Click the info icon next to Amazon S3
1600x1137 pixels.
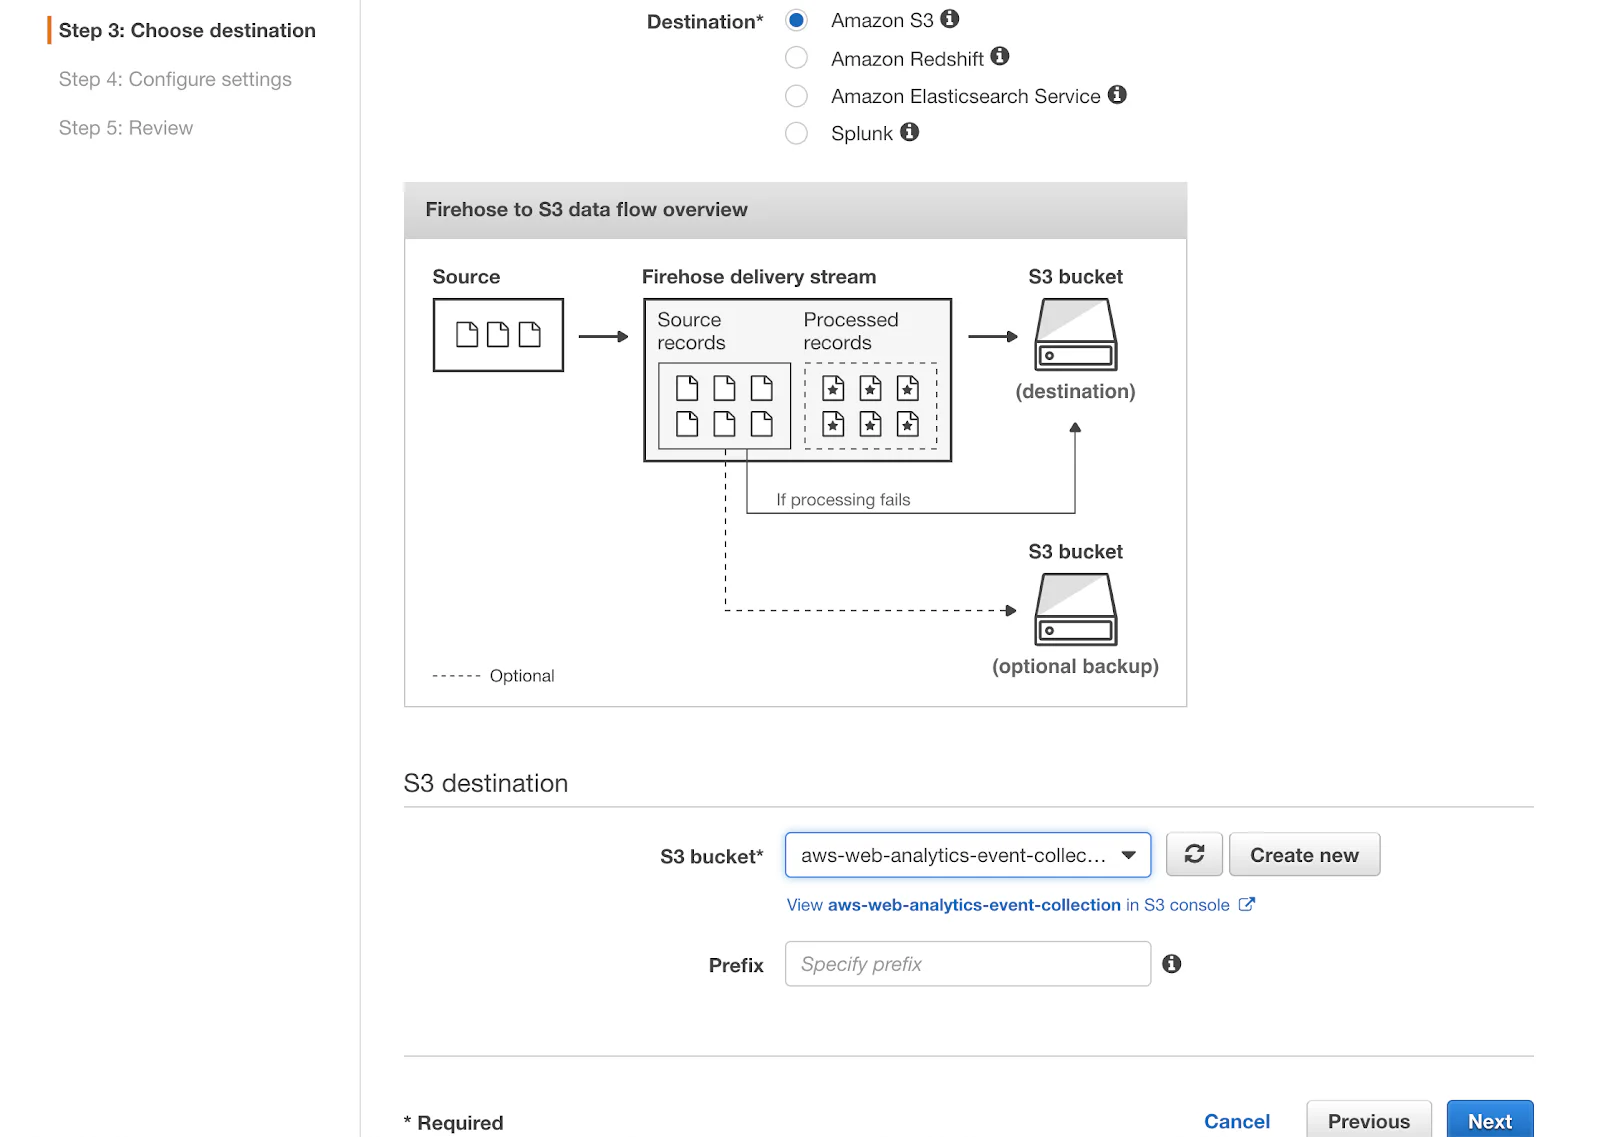pyautogui.click(x=950, y=19)
